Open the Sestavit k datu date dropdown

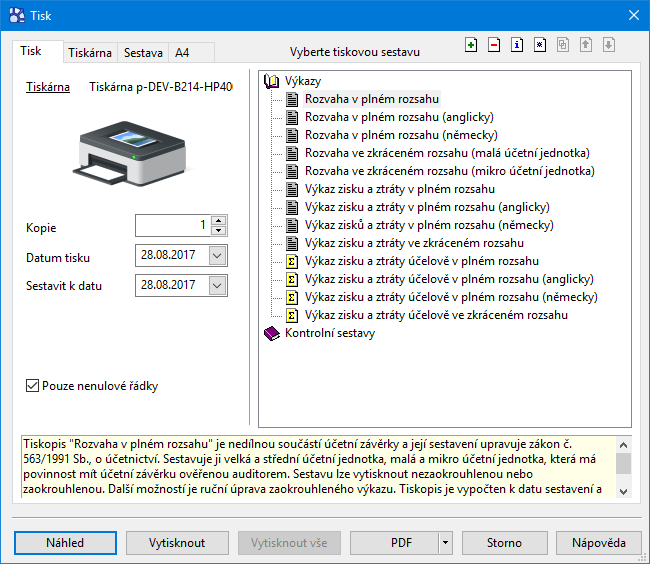[217, 285]
